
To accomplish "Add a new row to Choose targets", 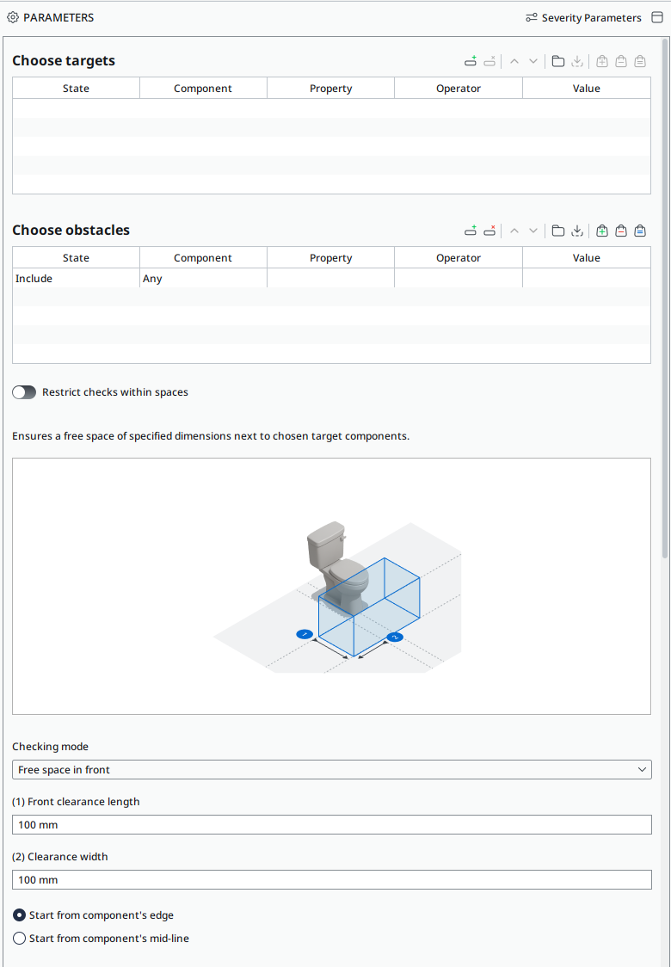I will pos(470,61).
